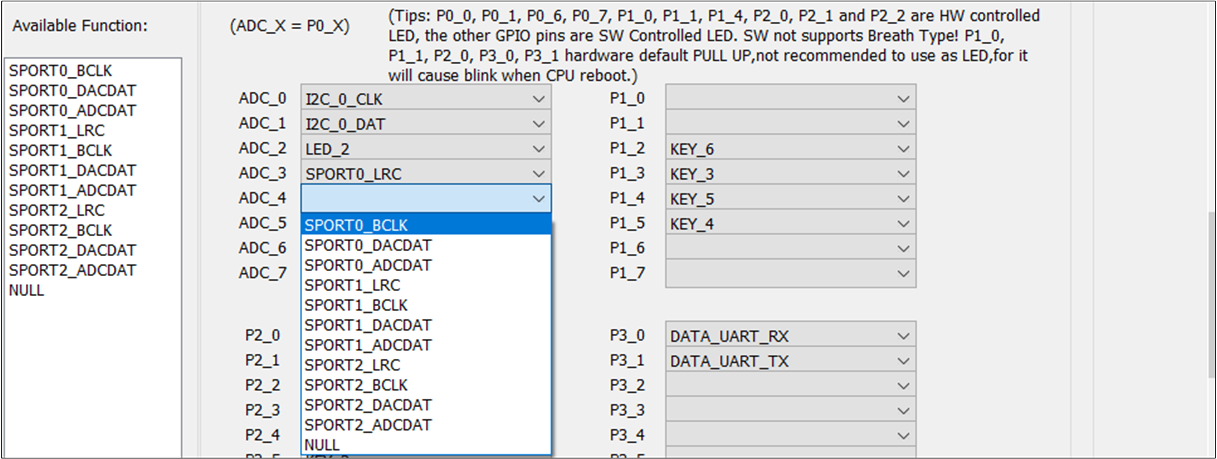Choose SPORT0_ADCDAT in the dropdown list

pos(426,265)
